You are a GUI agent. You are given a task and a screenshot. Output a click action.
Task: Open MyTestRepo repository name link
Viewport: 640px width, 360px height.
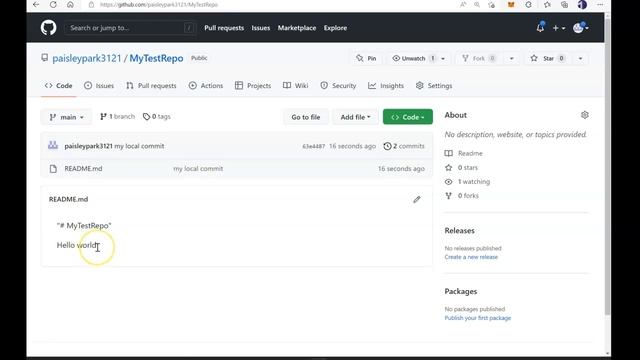click(156, 58)
